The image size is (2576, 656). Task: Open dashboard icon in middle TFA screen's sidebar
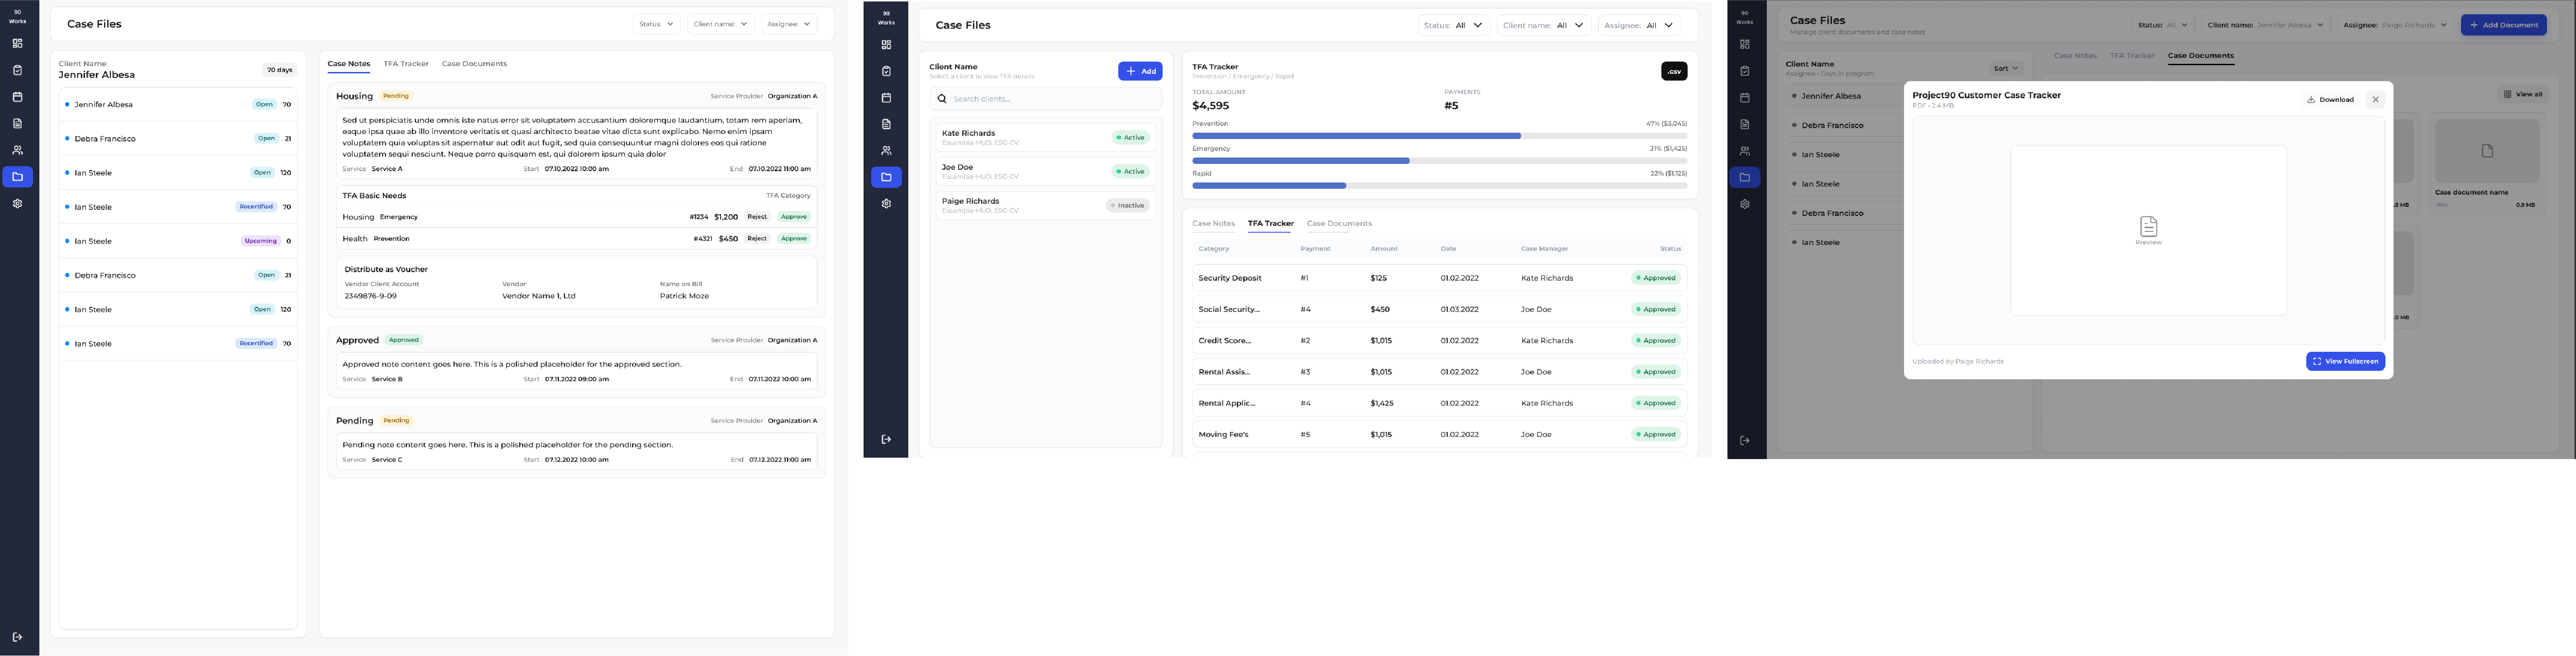(886, 44)
